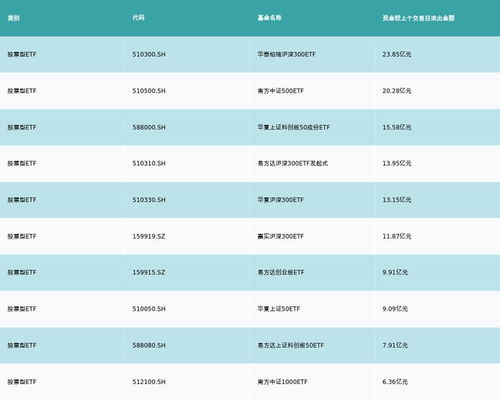Screen dimensions: 500x400
Task: Select code 159915.SZ
Action: pos(149,272)
